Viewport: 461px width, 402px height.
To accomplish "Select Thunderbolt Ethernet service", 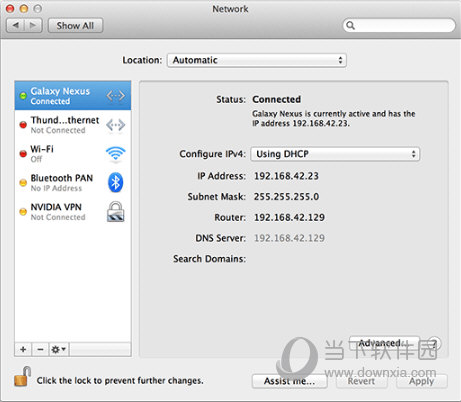I will [x=73, y=125].
